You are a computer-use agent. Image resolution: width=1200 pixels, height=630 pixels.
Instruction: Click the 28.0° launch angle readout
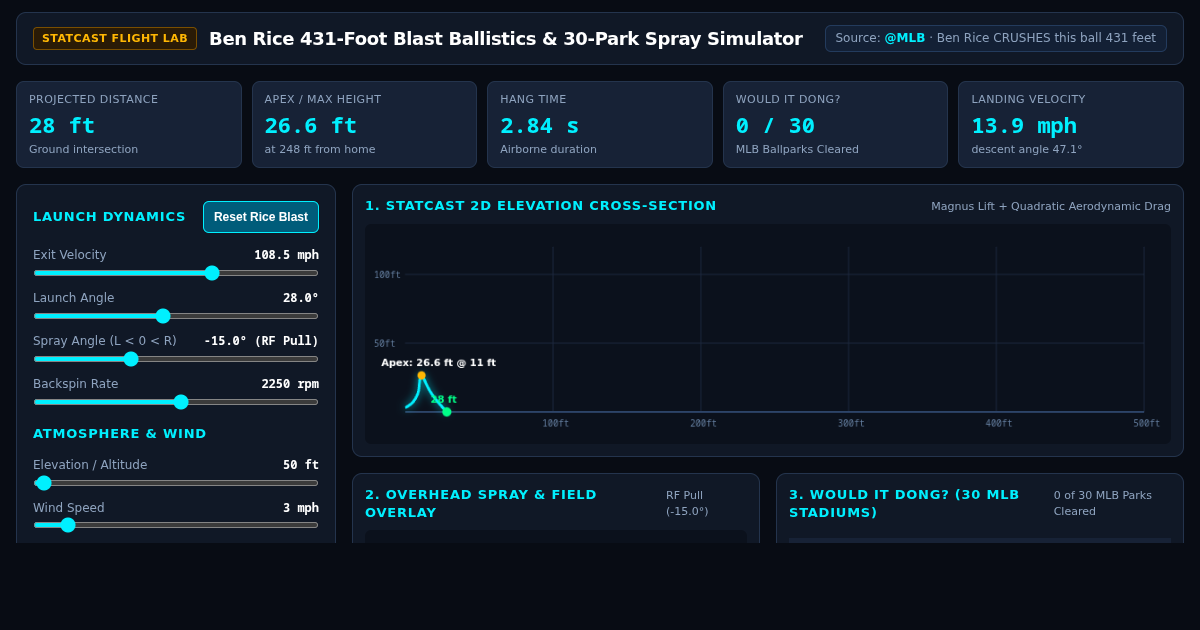tap(301, 298)
